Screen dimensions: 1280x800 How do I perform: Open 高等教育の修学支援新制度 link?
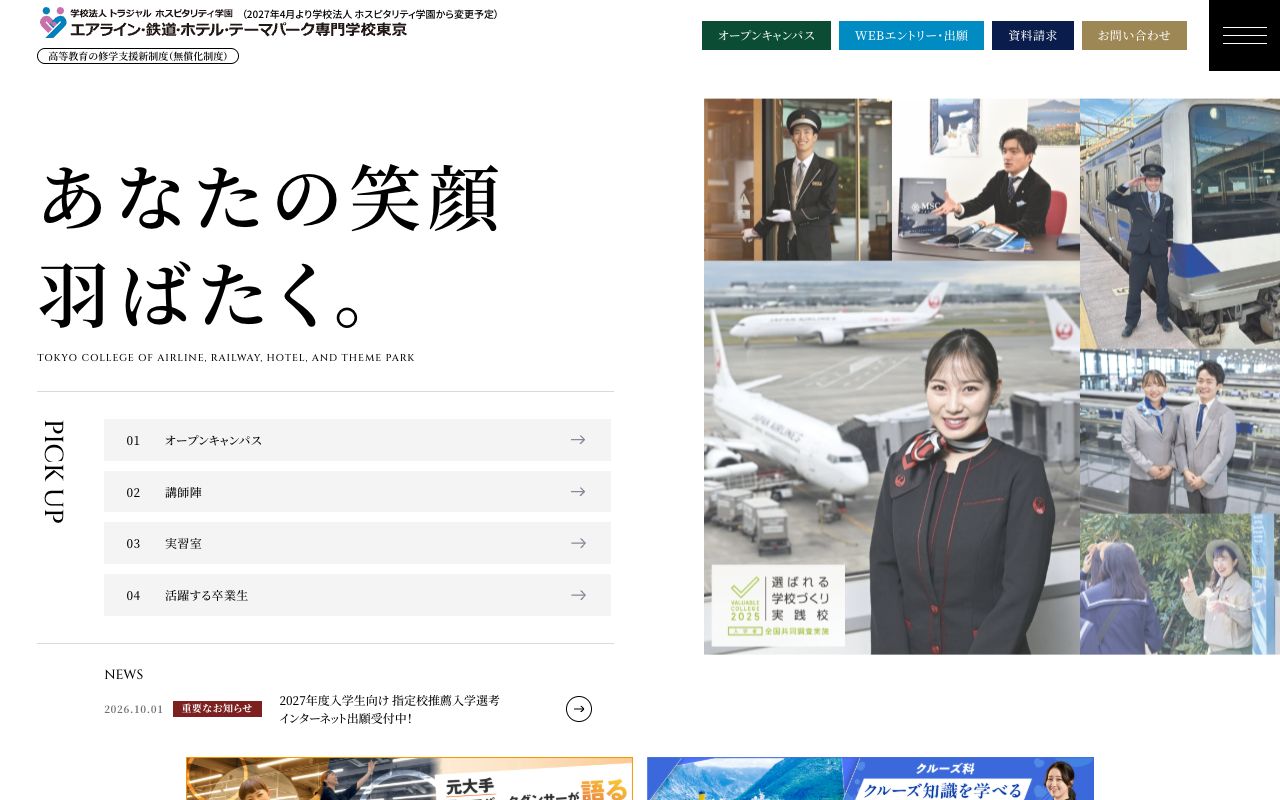(138, 56)
